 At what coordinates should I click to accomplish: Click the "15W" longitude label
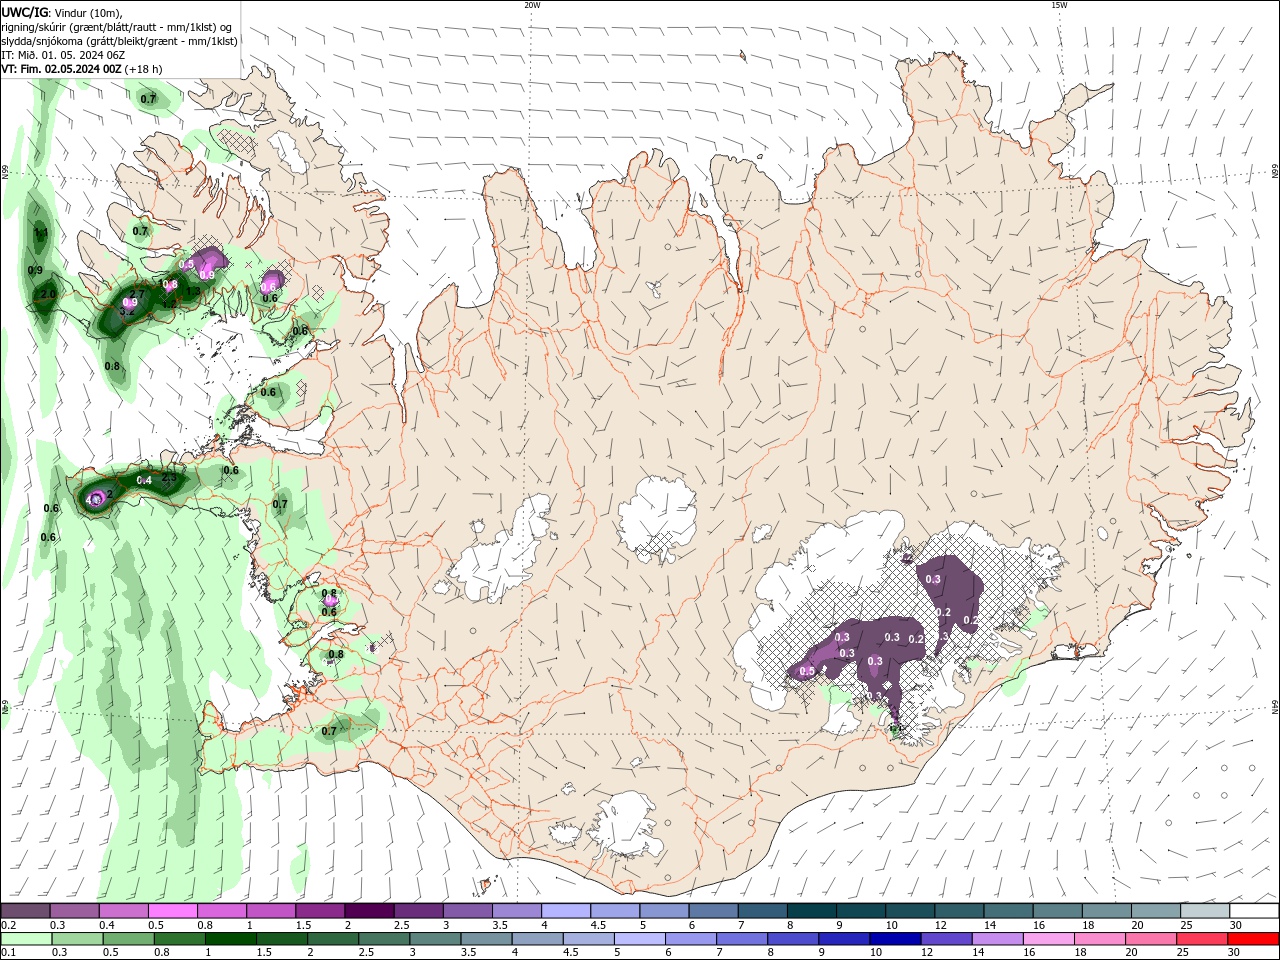coord(1059,5)
